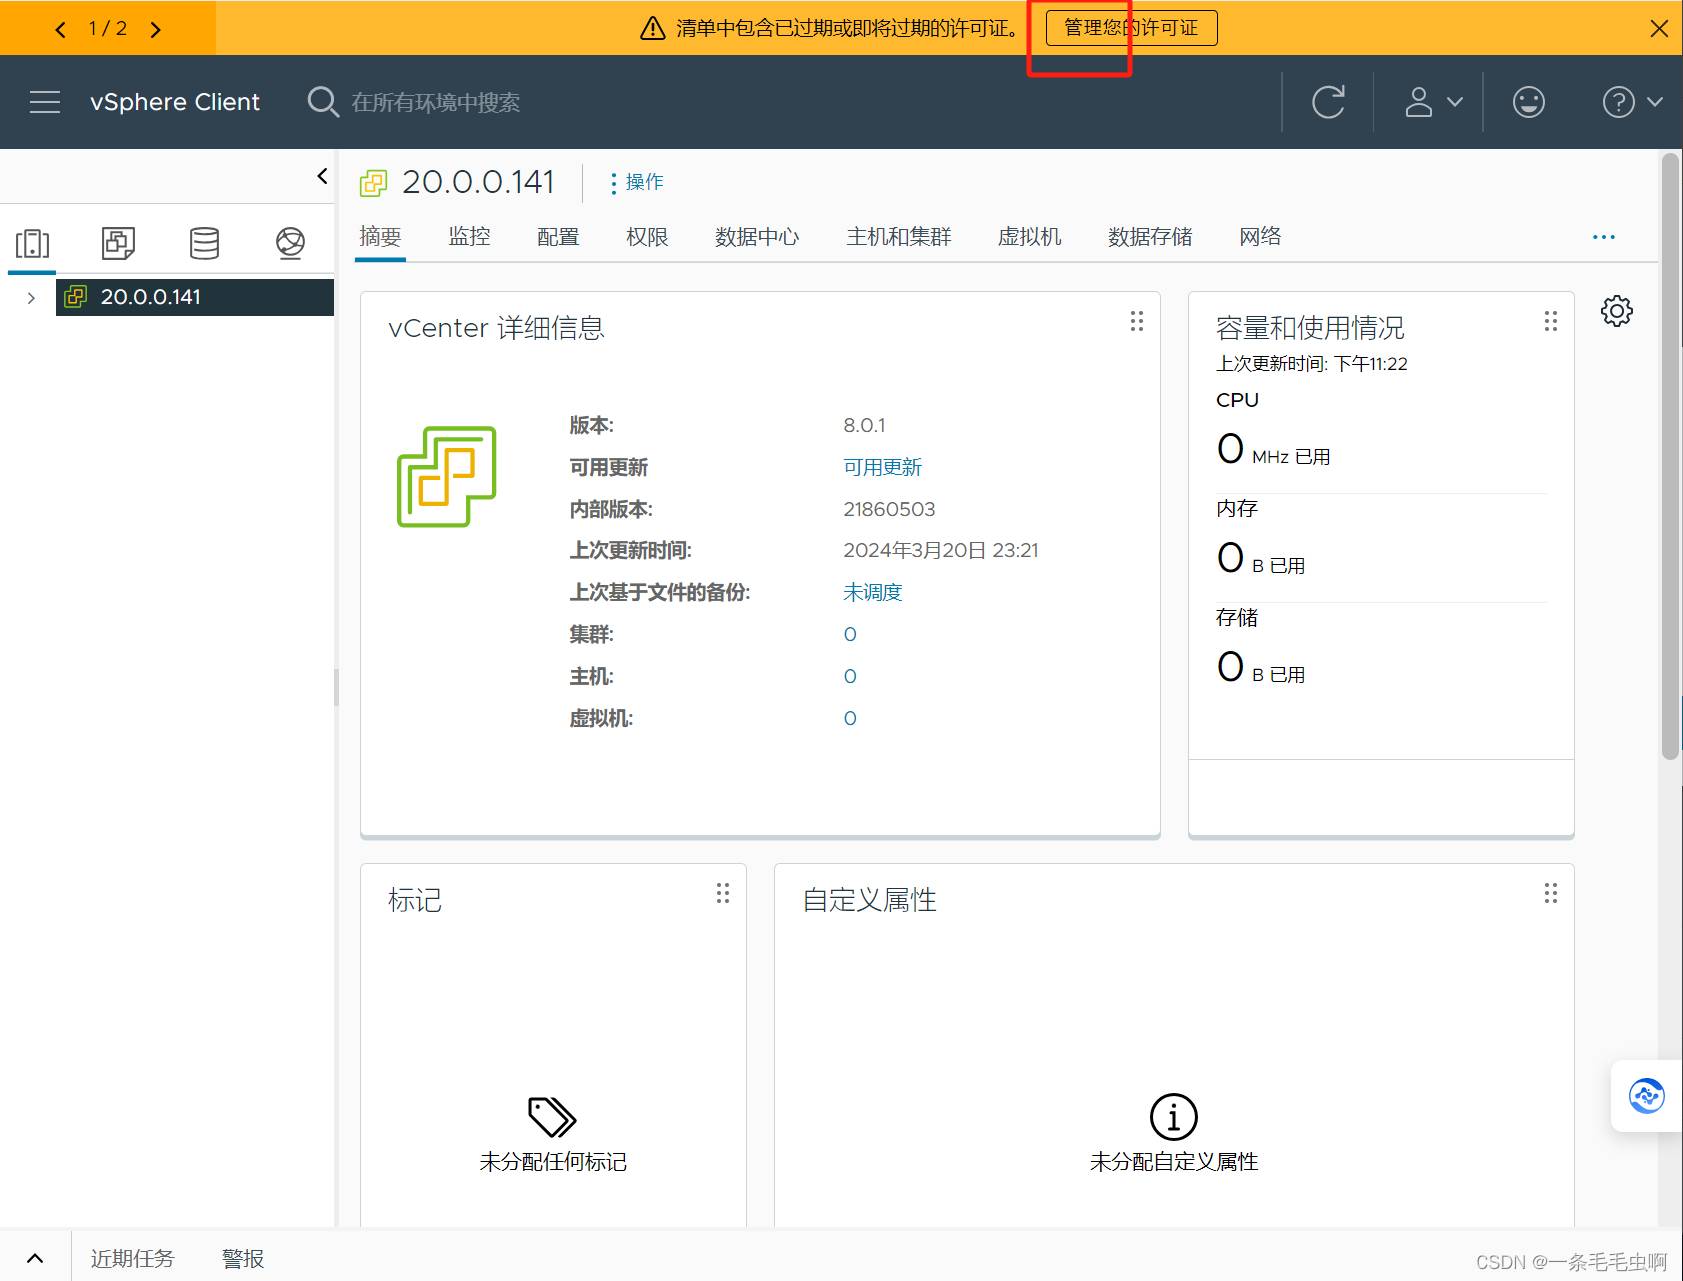The width and height of the screenshot is (1683, 1281).
Task: Click the refresh icon in header
Action: [1328, 102]
